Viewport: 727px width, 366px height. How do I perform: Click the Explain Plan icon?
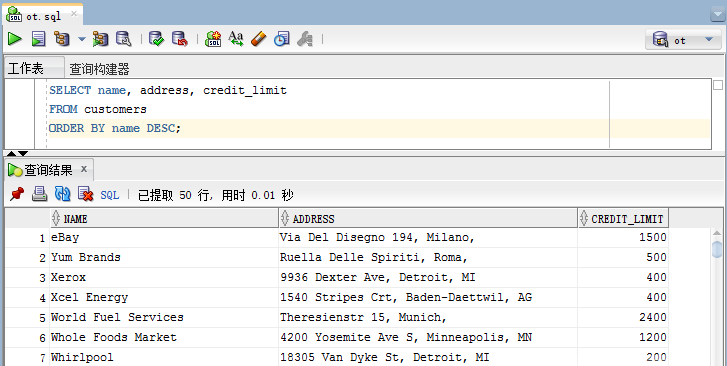click(x=62, y=39)
